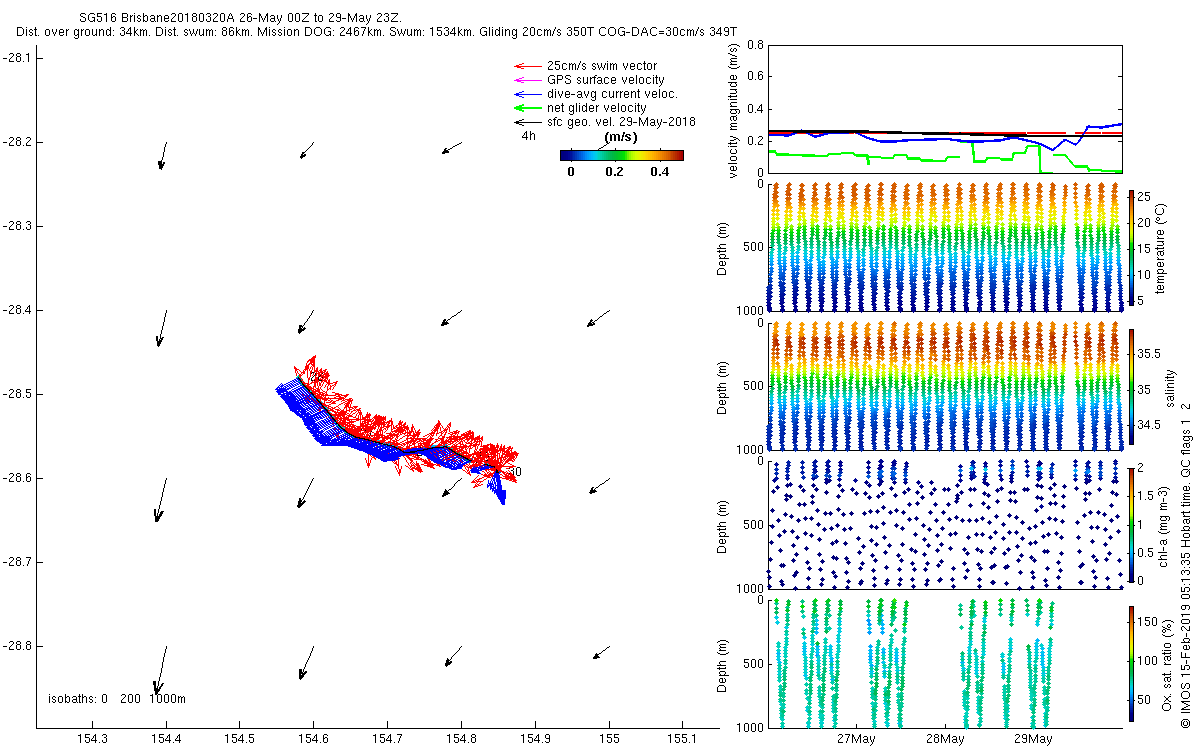Click the red swim vector legend arrow
The image size is (1200, 750).
click(526, 66)
